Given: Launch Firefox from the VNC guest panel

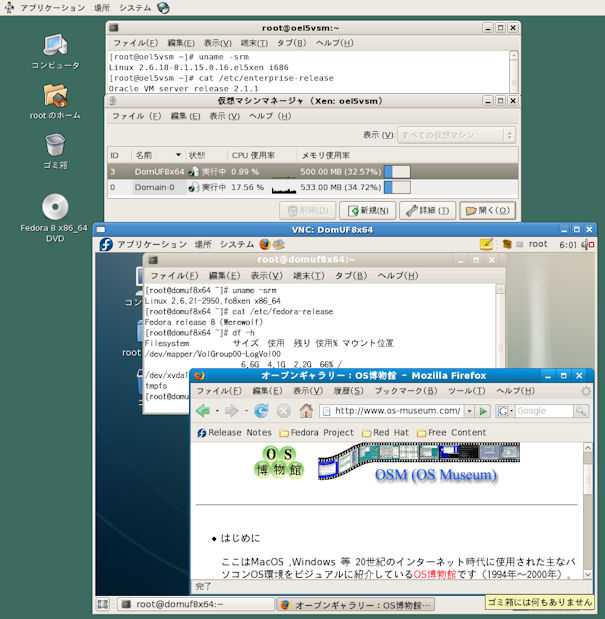Looking at the screenshot, I should 264,244.
